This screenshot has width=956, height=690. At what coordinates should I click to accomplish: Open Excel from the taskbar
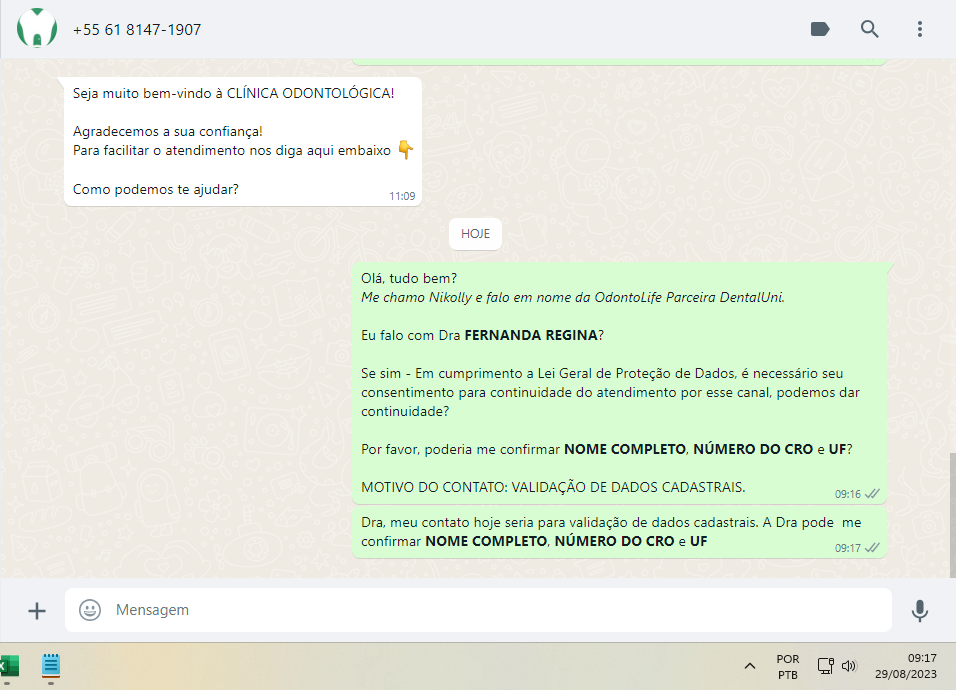[9, 666]
